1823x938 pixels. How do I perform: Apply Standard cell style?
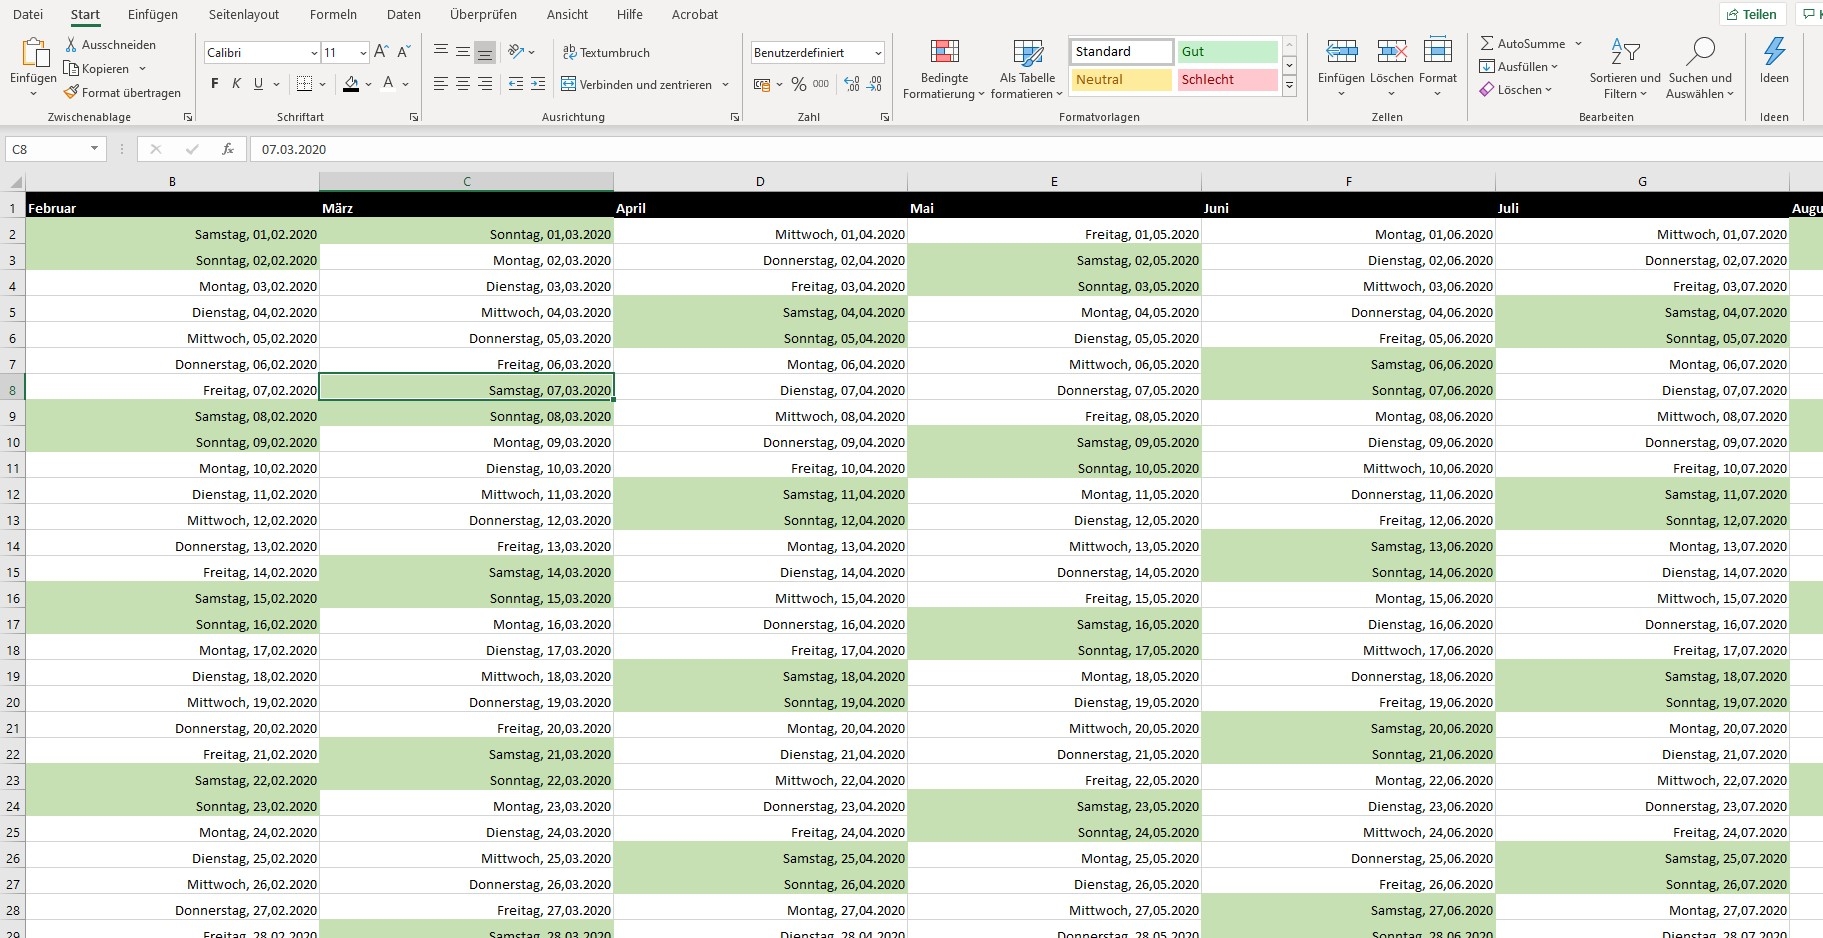tap(1122, 52)
